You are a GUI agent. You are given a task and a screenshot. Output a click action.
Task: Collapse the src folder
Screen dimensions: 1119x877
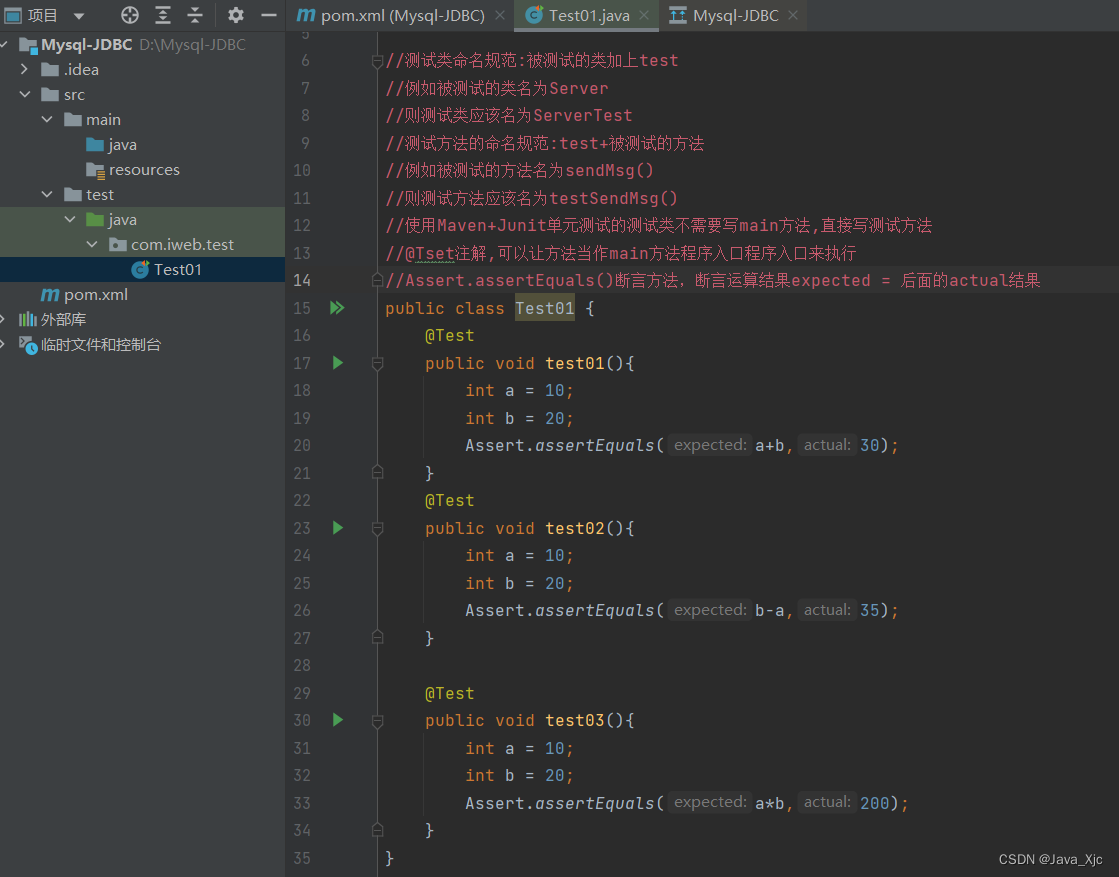coord(25,94)
